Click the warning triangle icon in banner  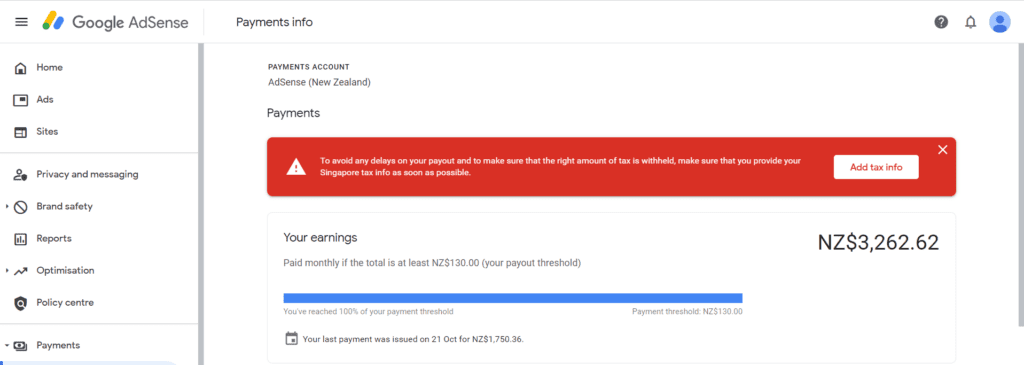coord(296,167)
